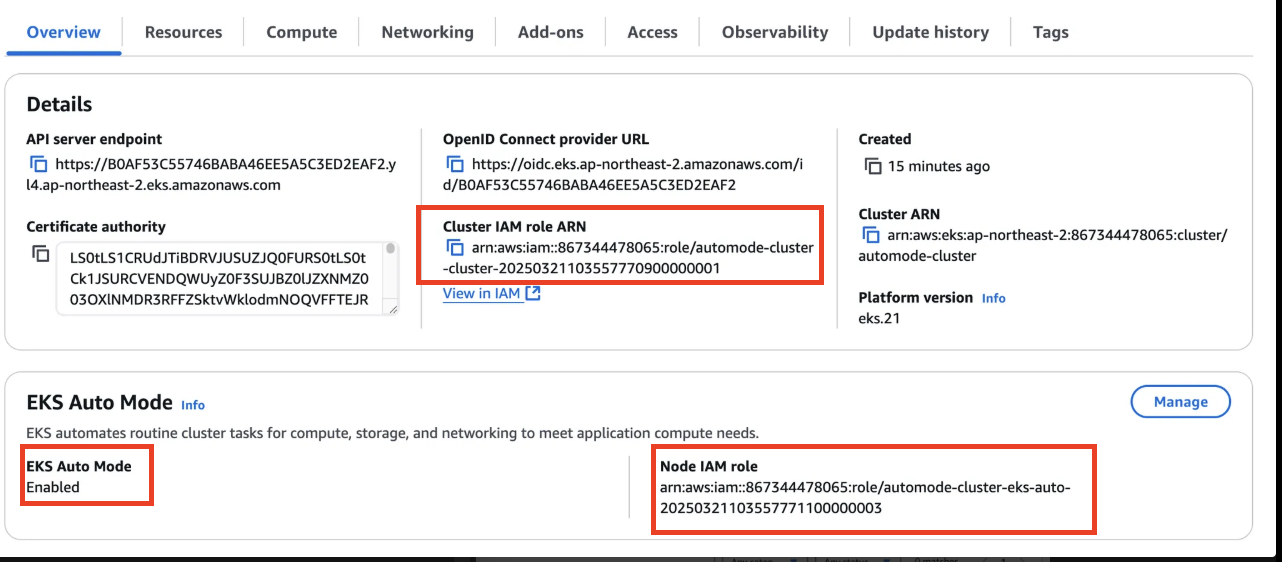The width and height of the screenshot is (1282, 562).
Task: Click the resize handle of certificate authority box
Action: coord(392,309)
